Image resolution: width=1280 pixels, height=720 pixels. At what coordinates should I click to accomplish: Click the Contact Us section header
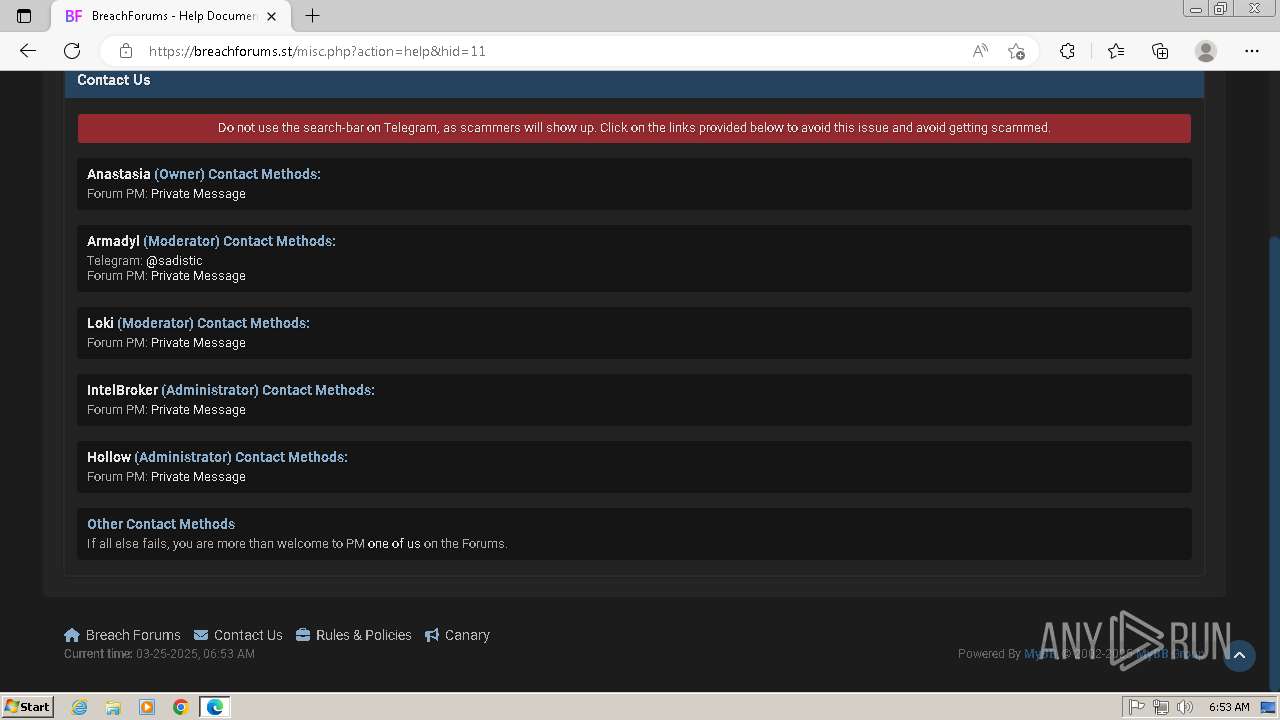(634, 81)
